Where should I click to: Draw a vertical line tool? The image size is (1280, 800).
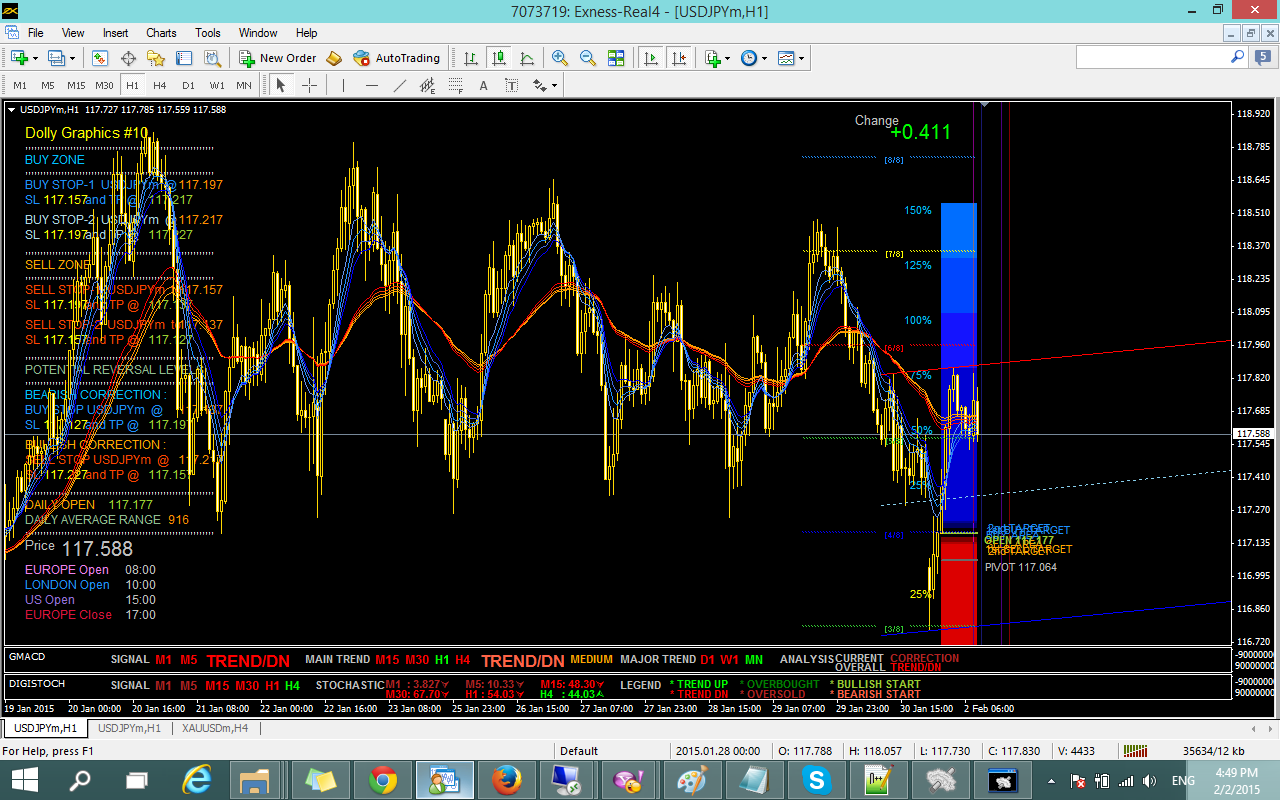(x=343, y=85)
